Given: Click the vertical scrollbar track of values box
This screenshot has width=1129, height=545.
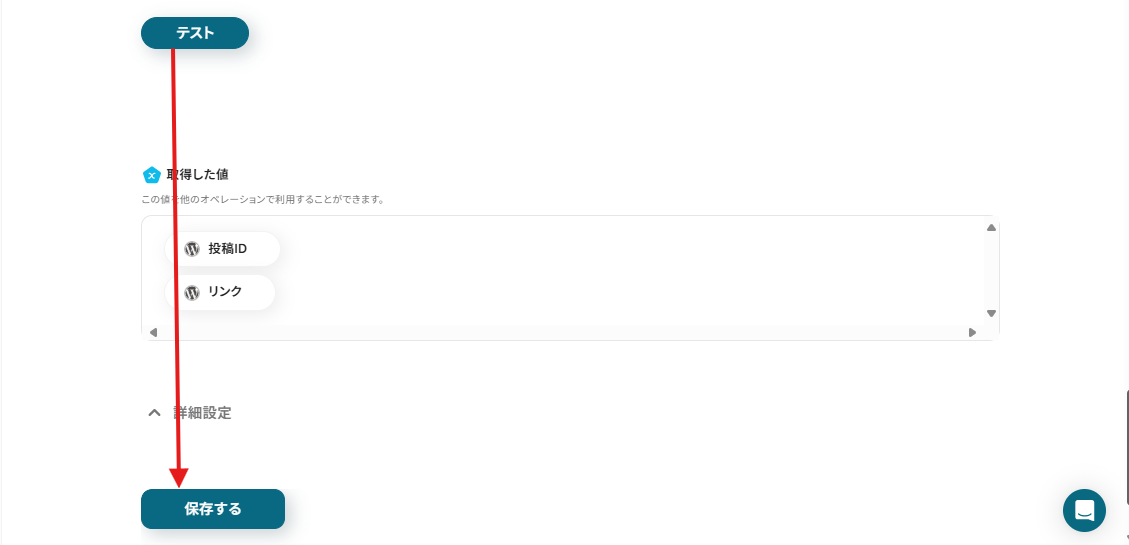Looking at the screenshot, I should 991,271.
